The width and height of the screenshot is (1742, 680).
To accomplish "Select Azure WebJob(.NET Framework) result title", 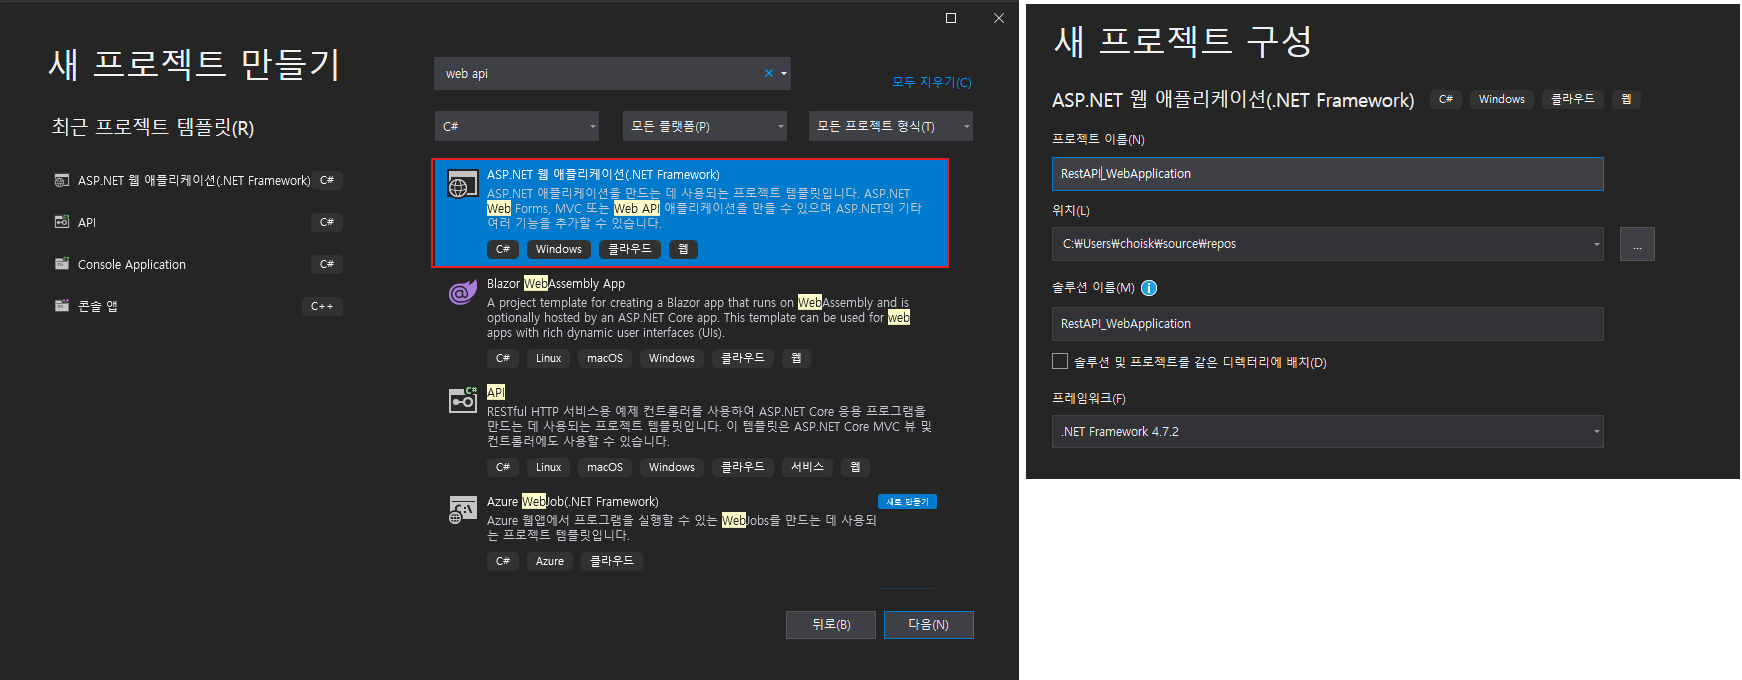I will pos(573,502).
